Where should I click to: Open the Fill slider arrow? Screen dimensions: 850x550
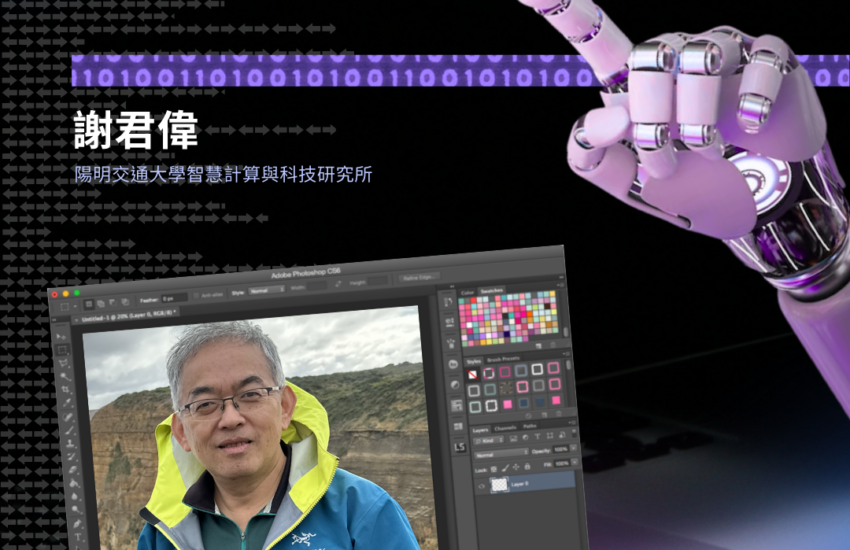pyautogui.click(x=575, y=462)
